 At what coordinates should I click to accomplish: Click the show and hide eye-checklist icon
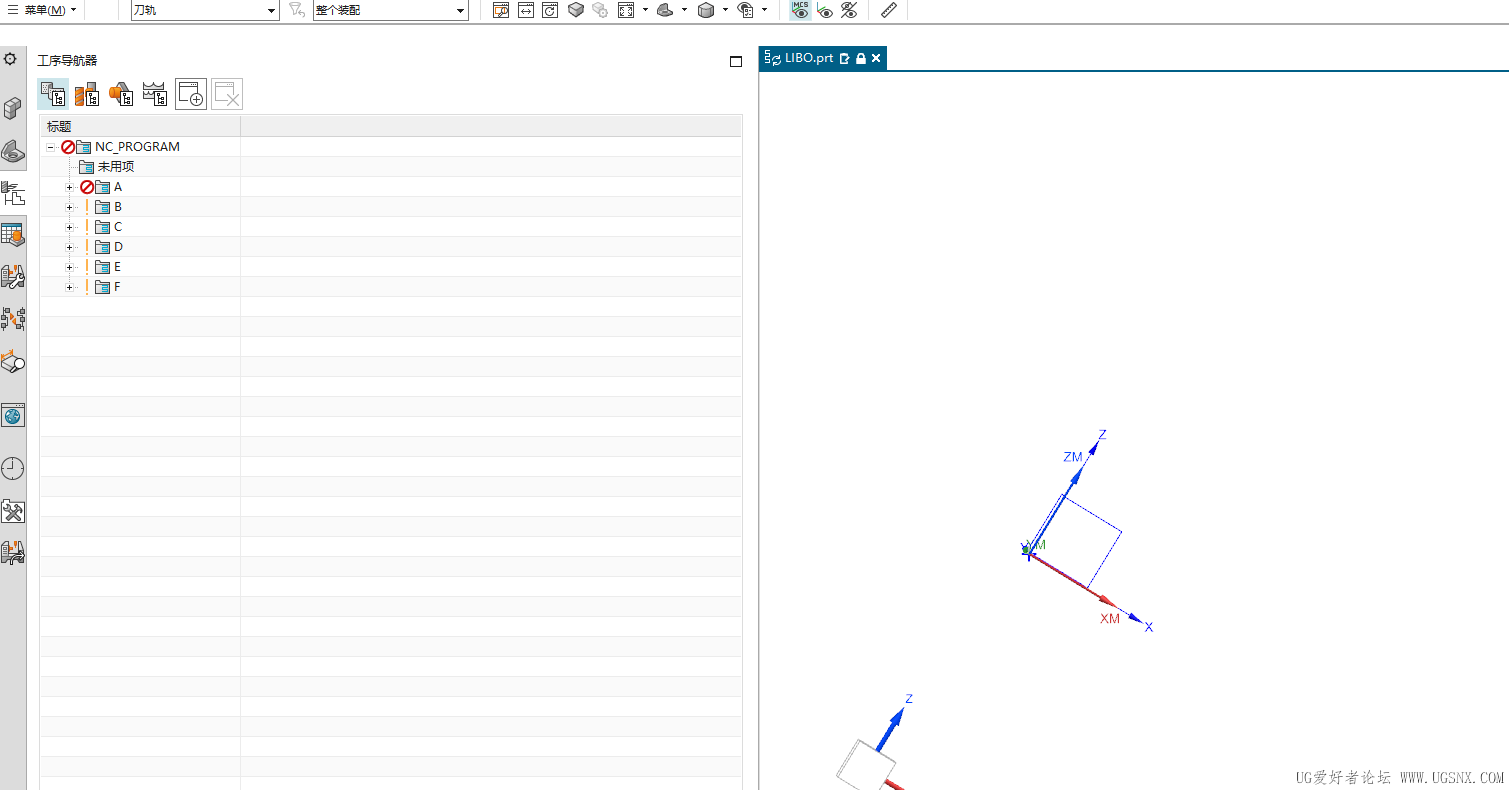point(746,10)
